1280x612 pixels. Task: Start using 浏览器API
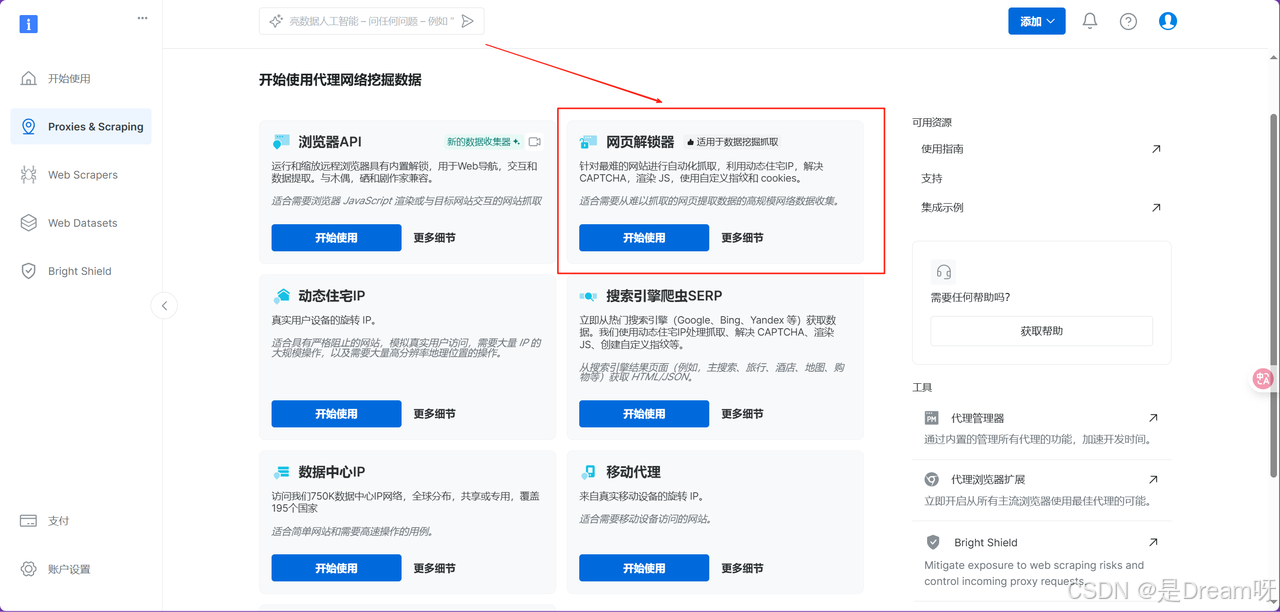point(336,238)
